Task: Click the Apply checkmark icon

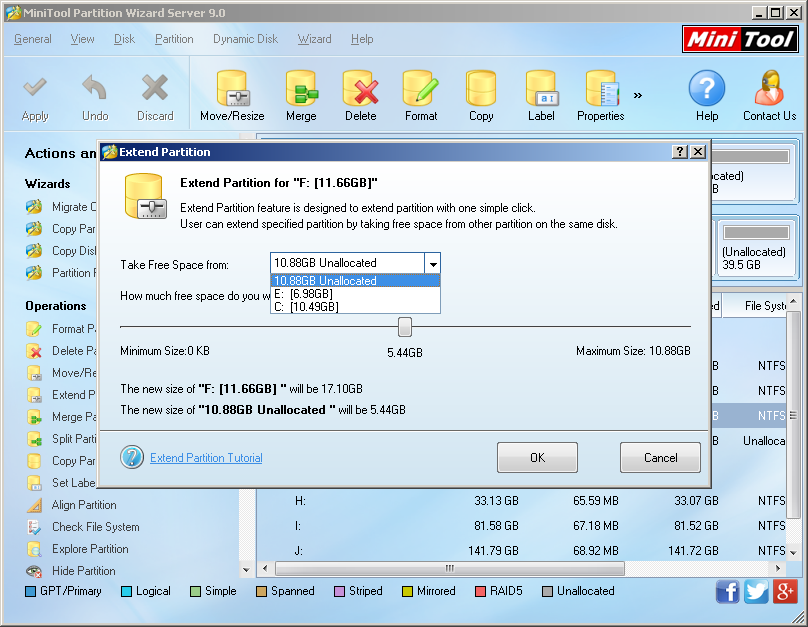Action: pyautogui.click(x=35, y=88)
